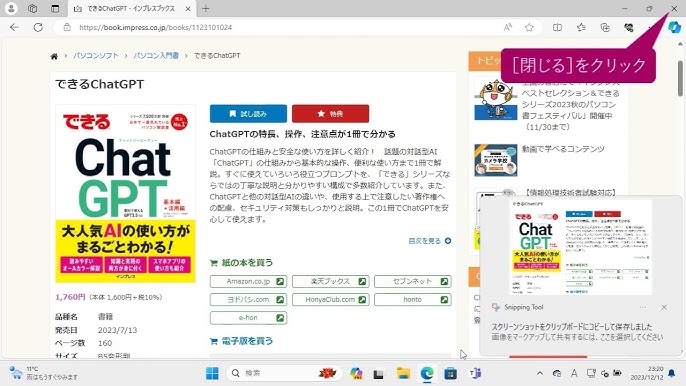Show hidden system tray icons
This screenshot has width=686, height=386.
pos(540,373)
